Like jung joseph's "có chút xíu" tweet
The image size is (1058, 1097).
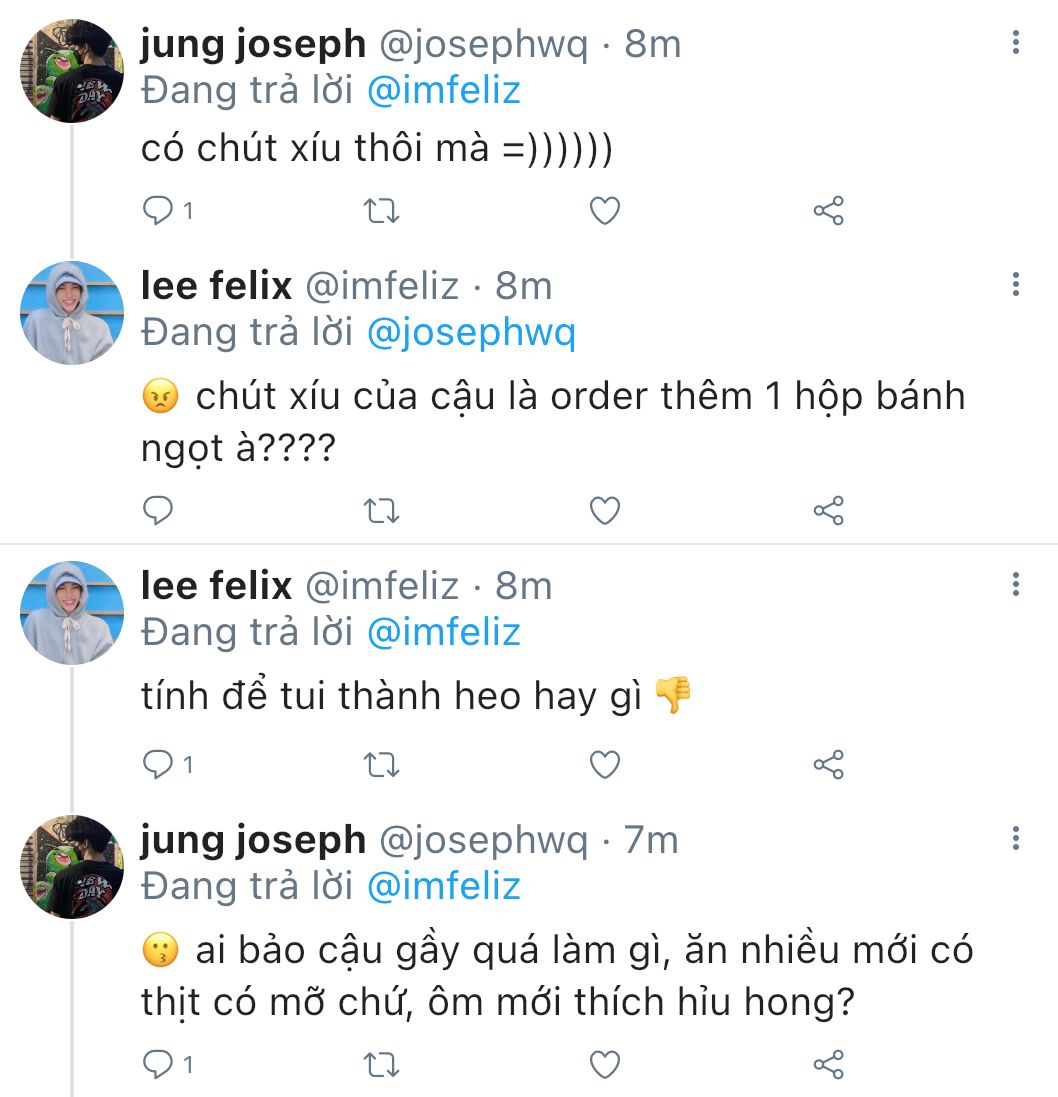(x=604, y=211)
